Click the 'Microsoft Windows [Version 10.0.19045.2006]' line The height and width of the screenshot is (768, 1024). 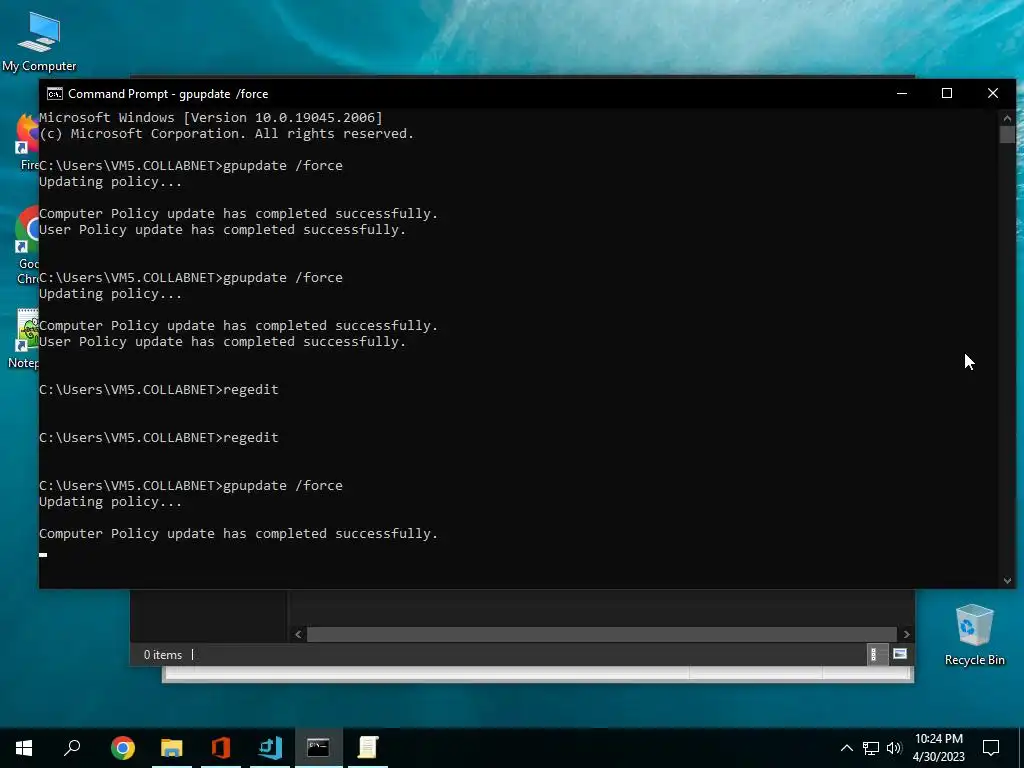coord(211,118)
